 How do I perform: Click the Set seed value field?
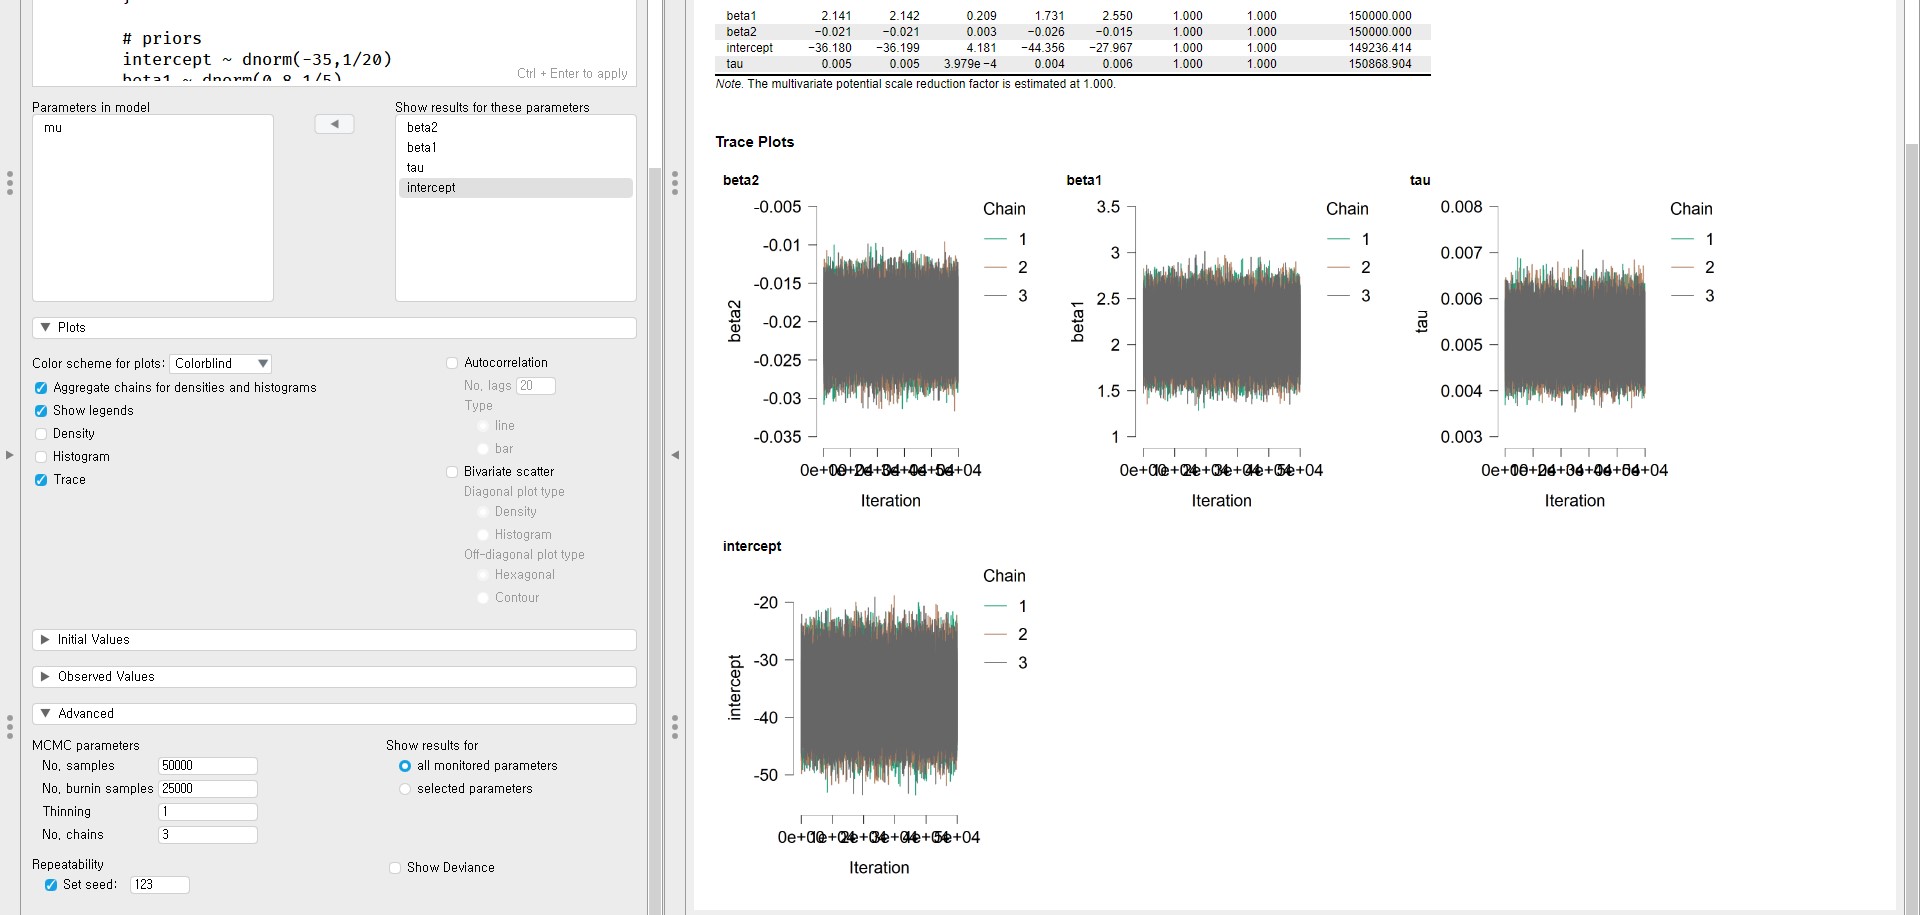159,885
